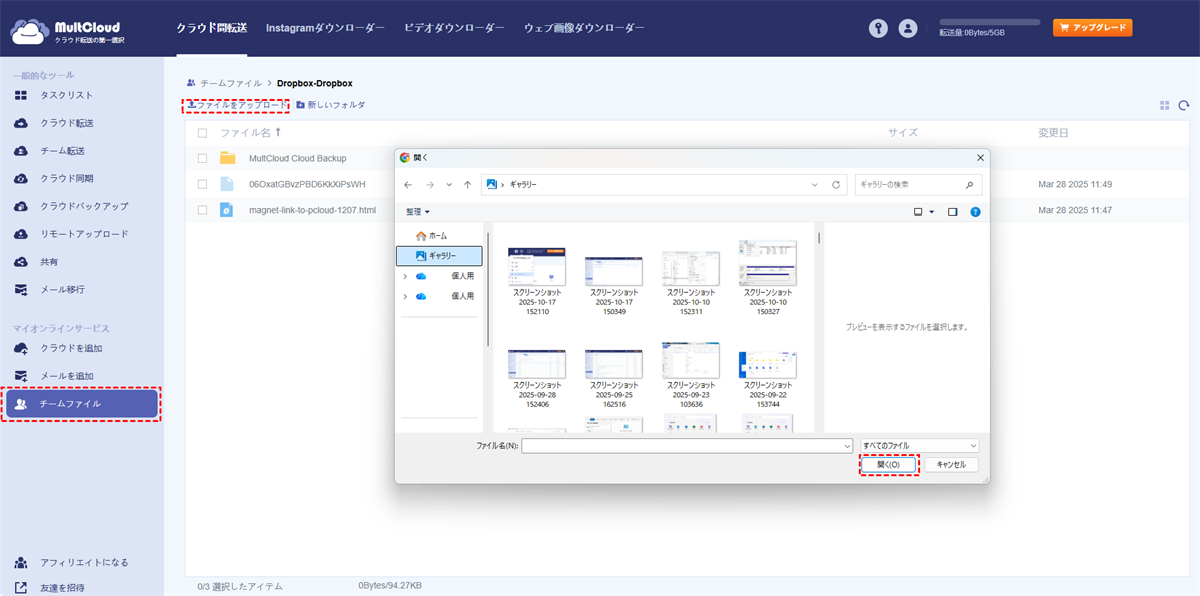This screenshot has width=1200, height=596.
Task: Click the refresh icon in the file list toolbar
Action: (x=1184, y=105)
